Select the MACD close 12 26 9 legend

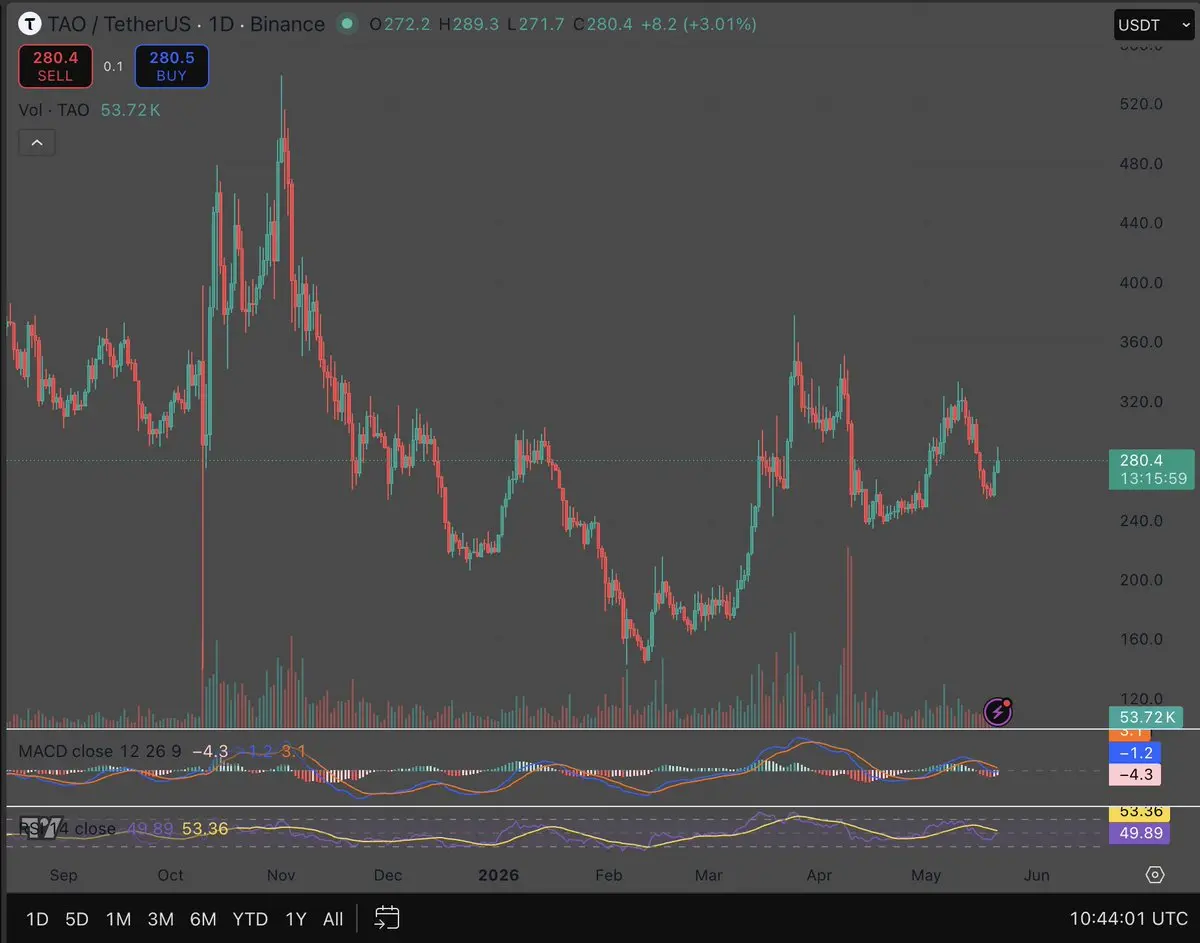[99, 751]
